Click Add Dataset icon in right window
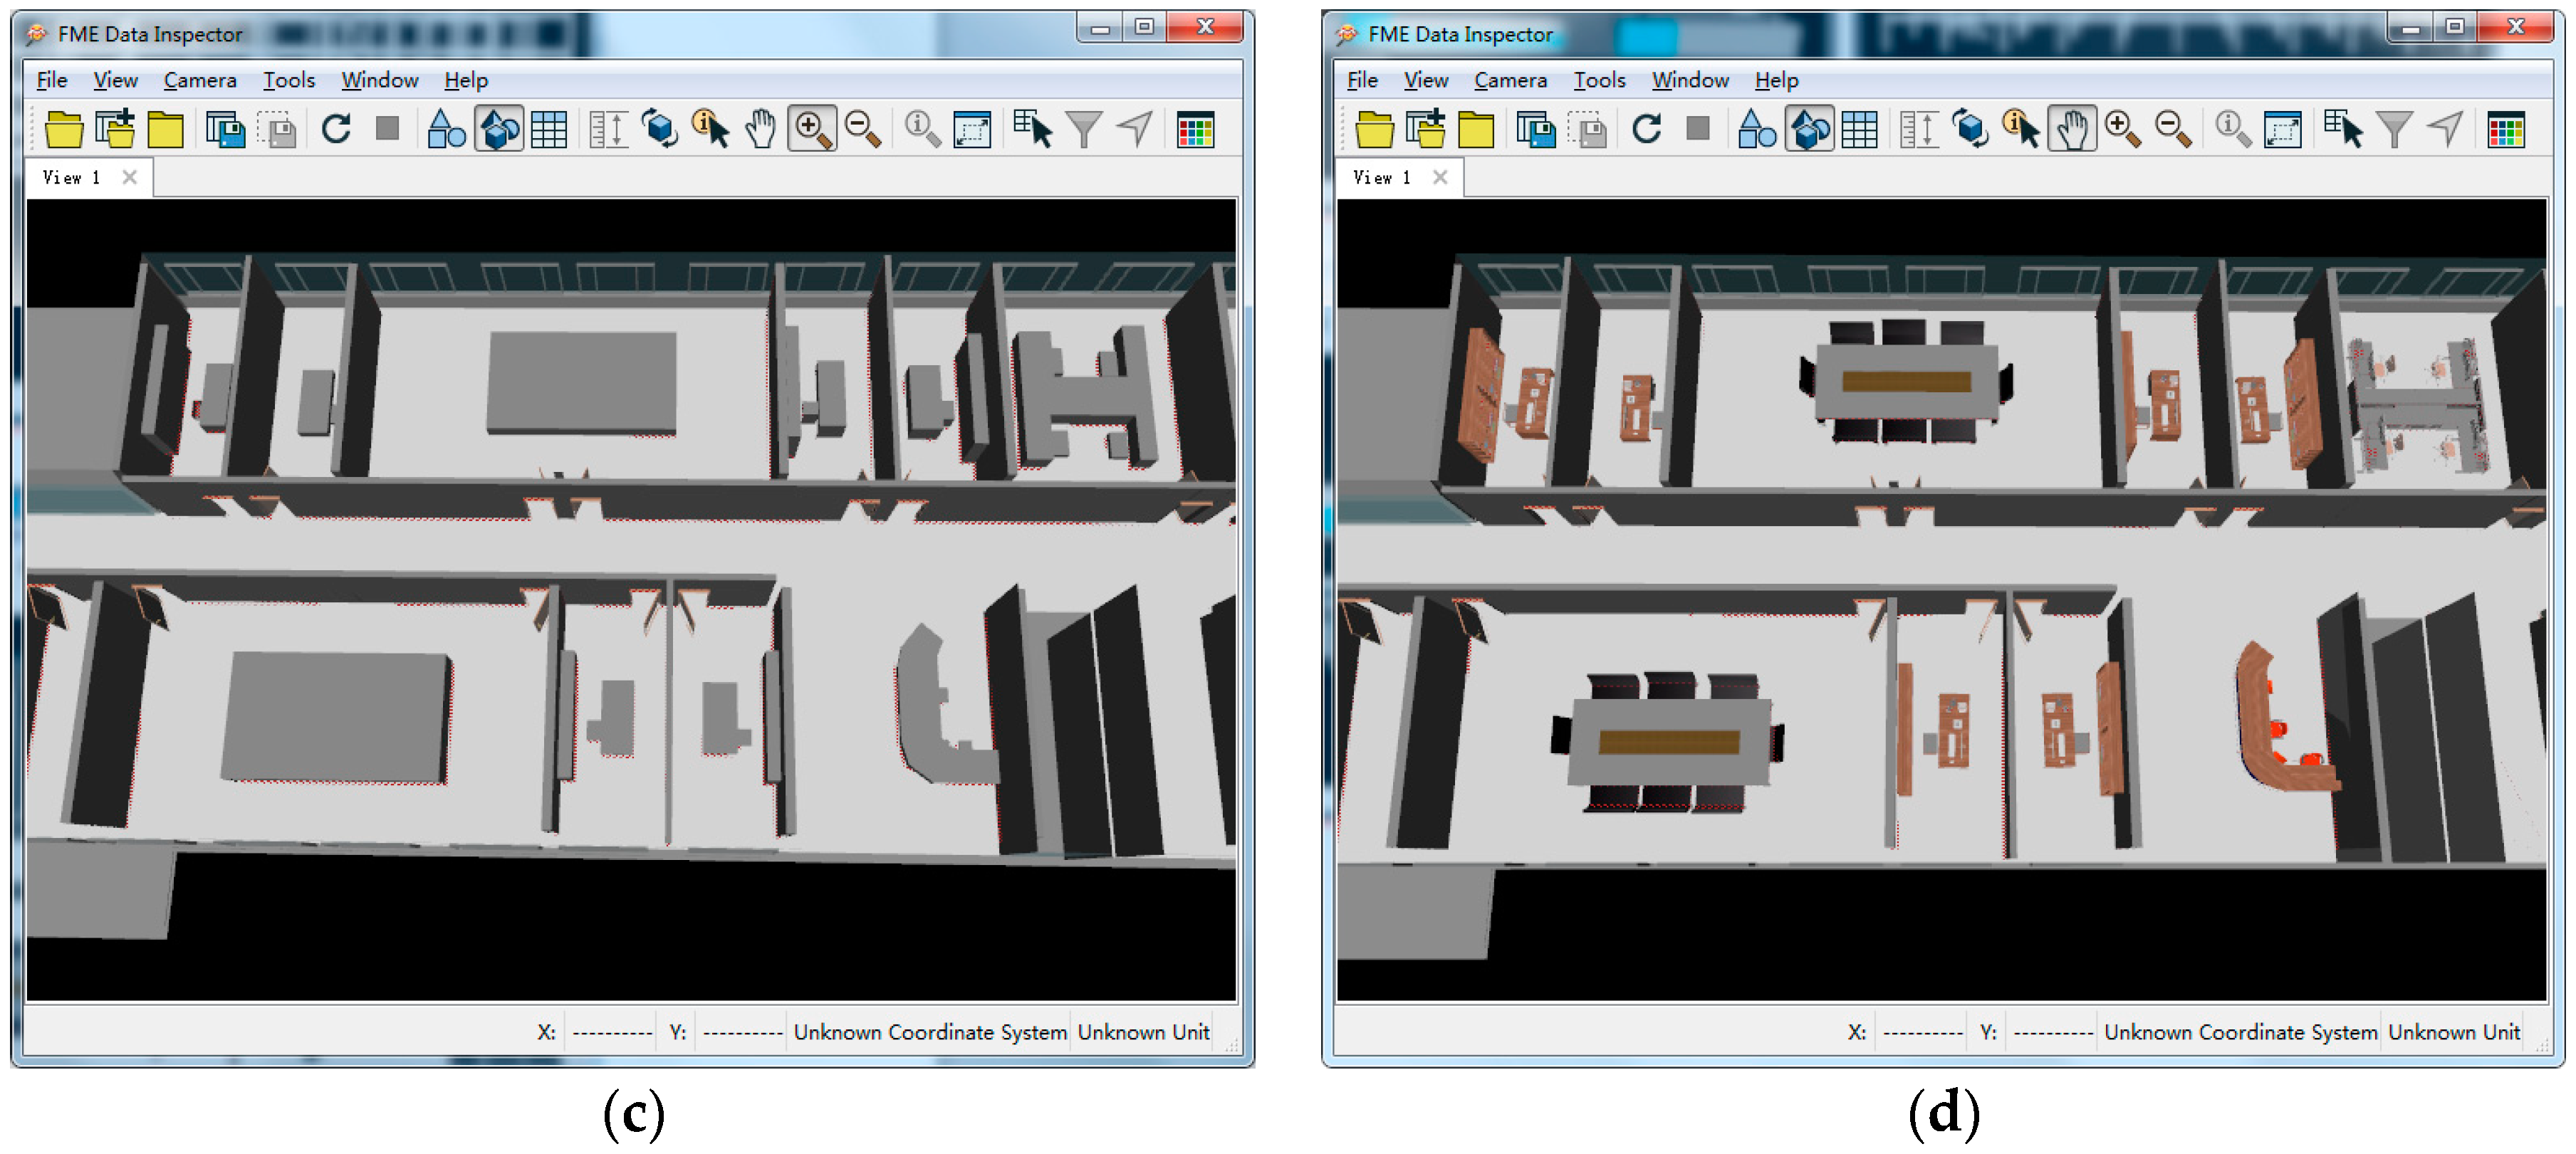This screenshot has height=1154, width=2576. click(1425, 130)
